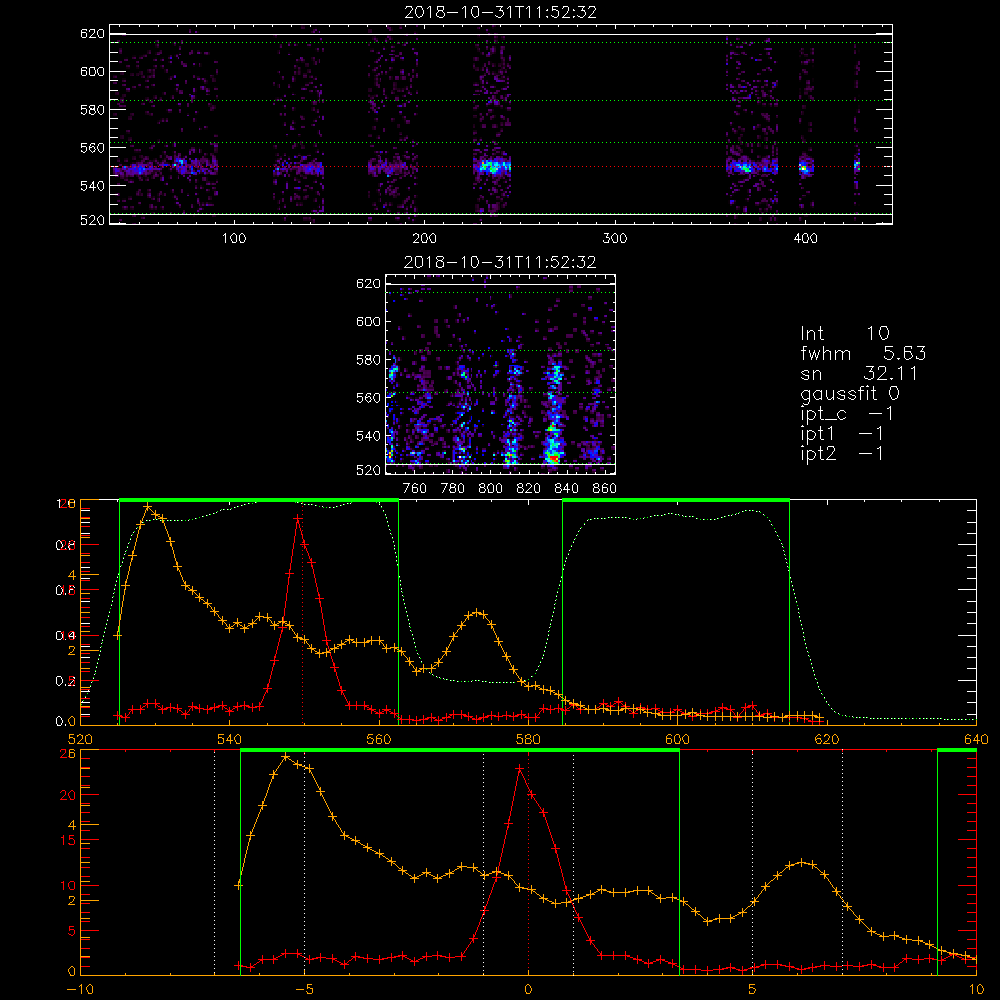Click the 'ipt1 -1' parameter line
The width and height of the screenshot is (1000, 1000).
point(842,434)
